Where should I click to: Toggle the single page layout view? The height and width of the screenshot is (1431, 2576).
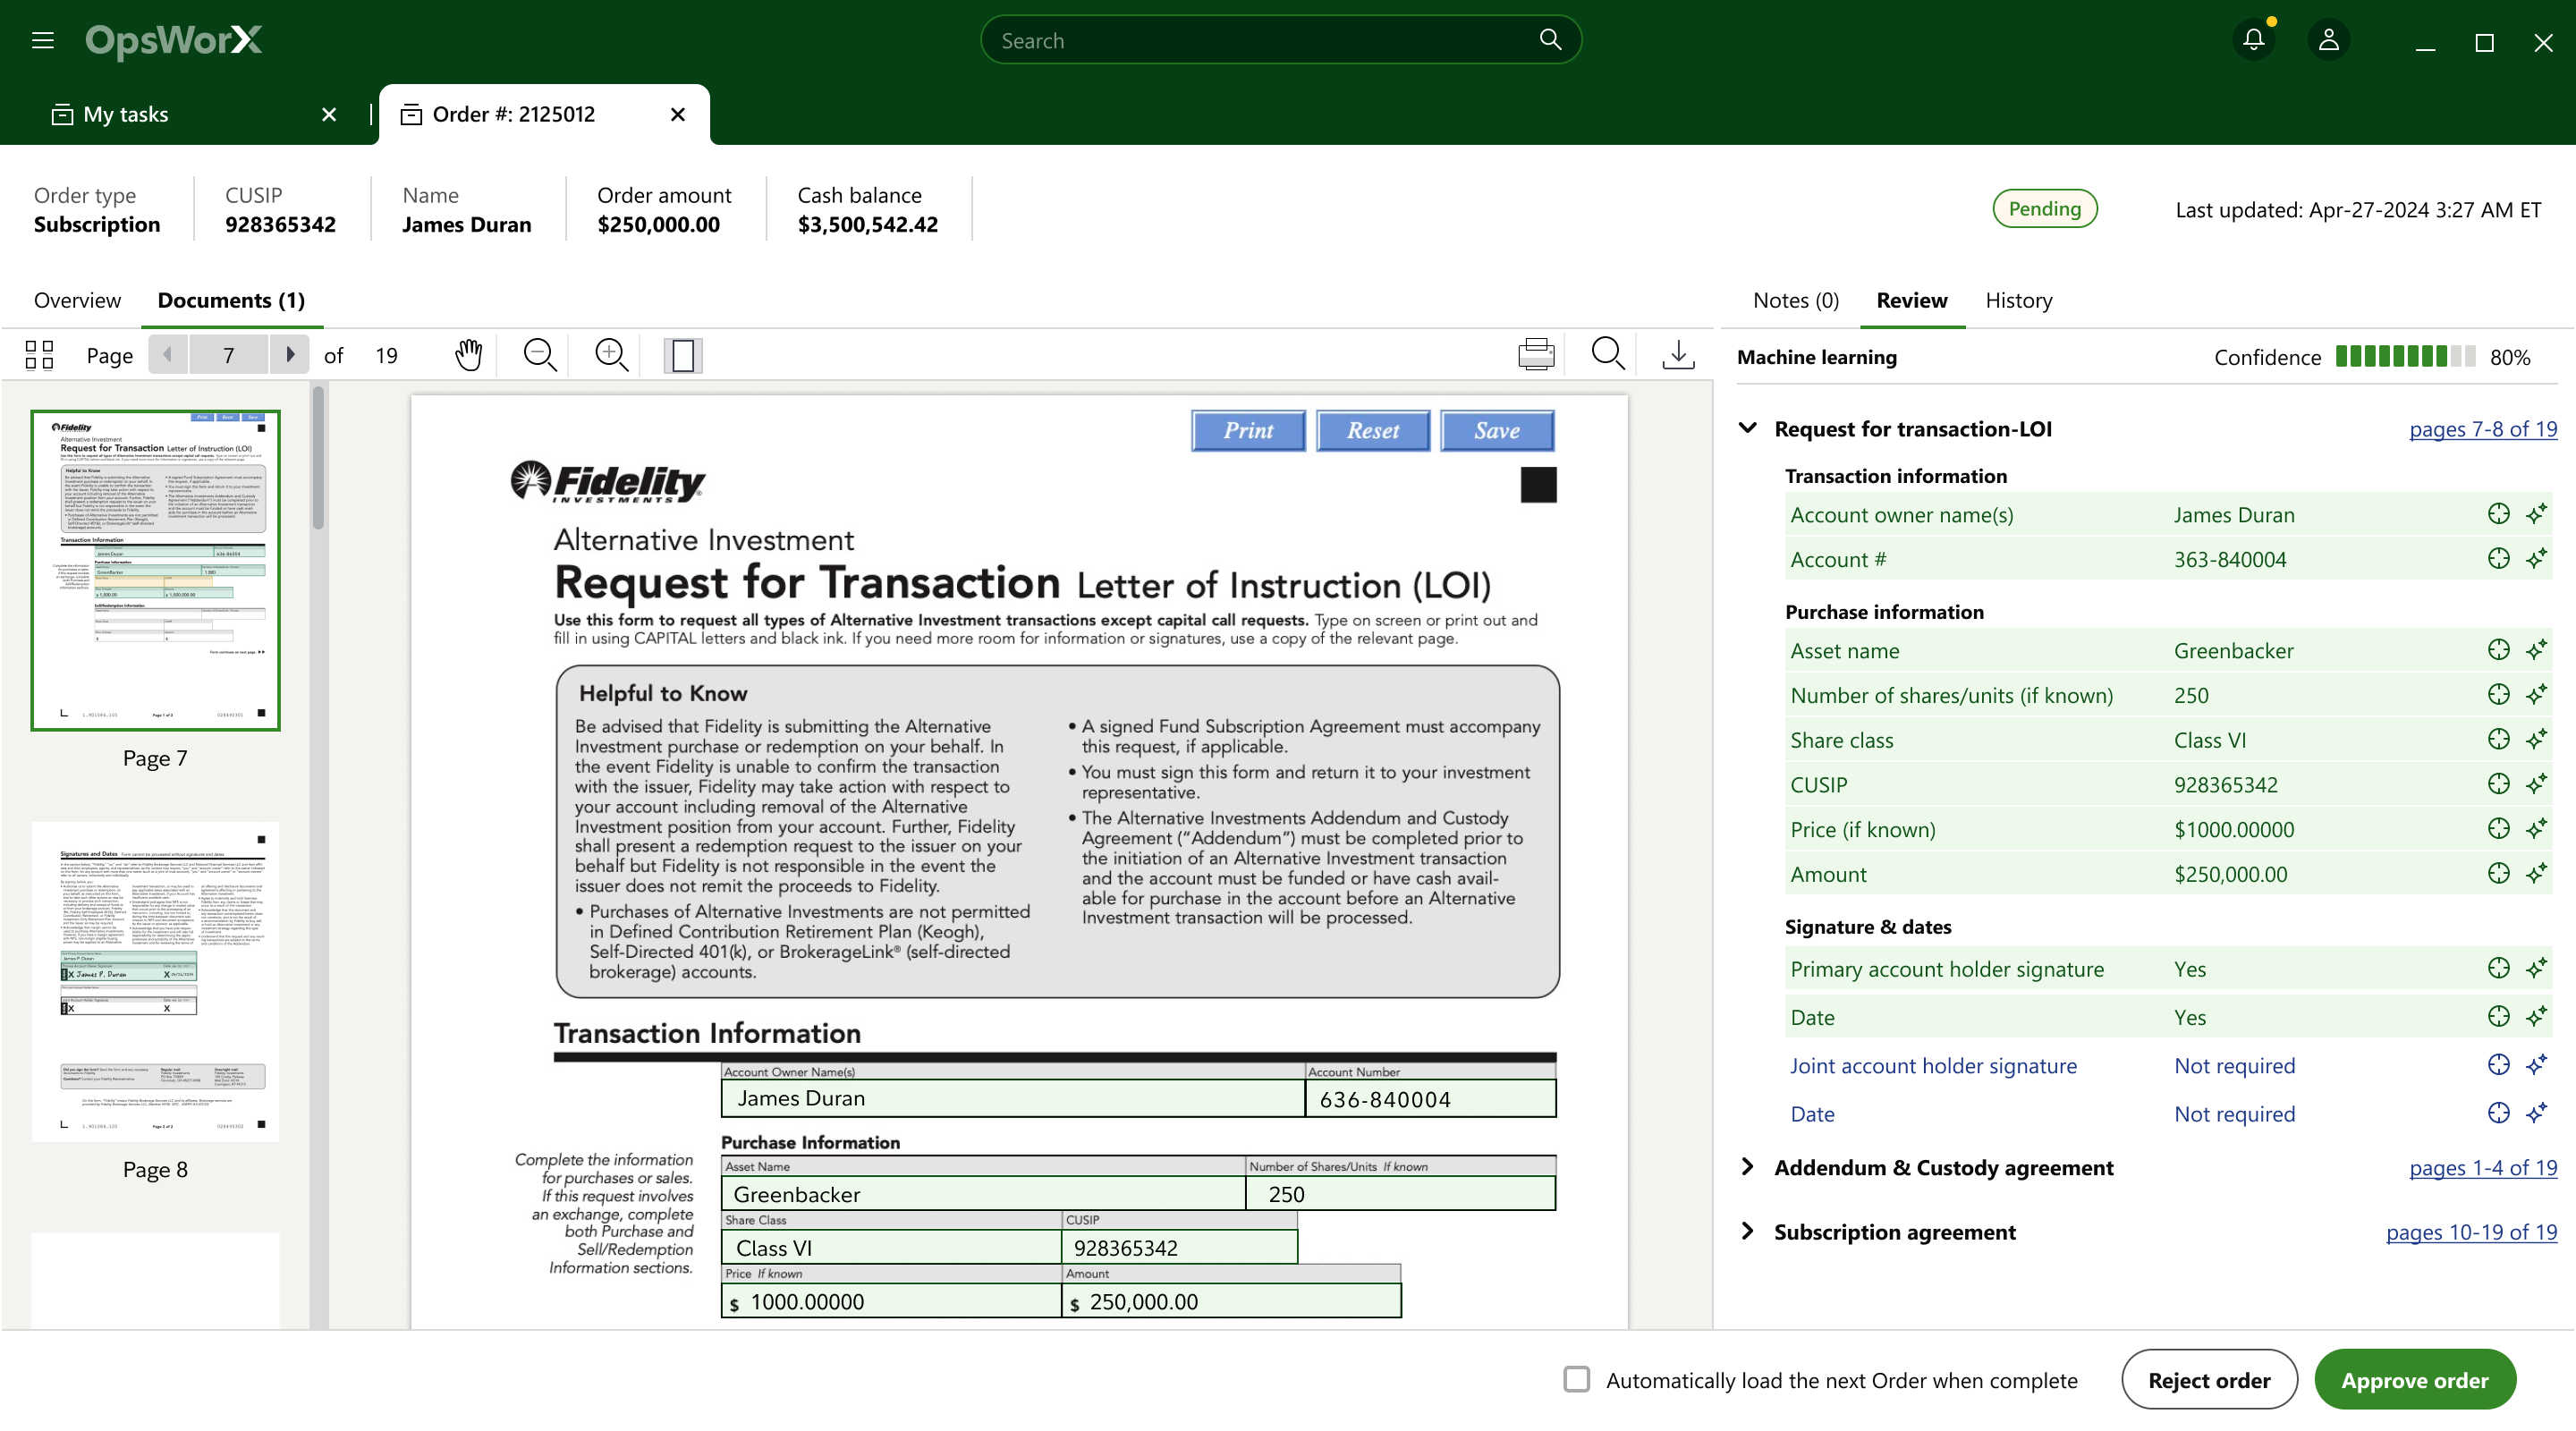683,355
